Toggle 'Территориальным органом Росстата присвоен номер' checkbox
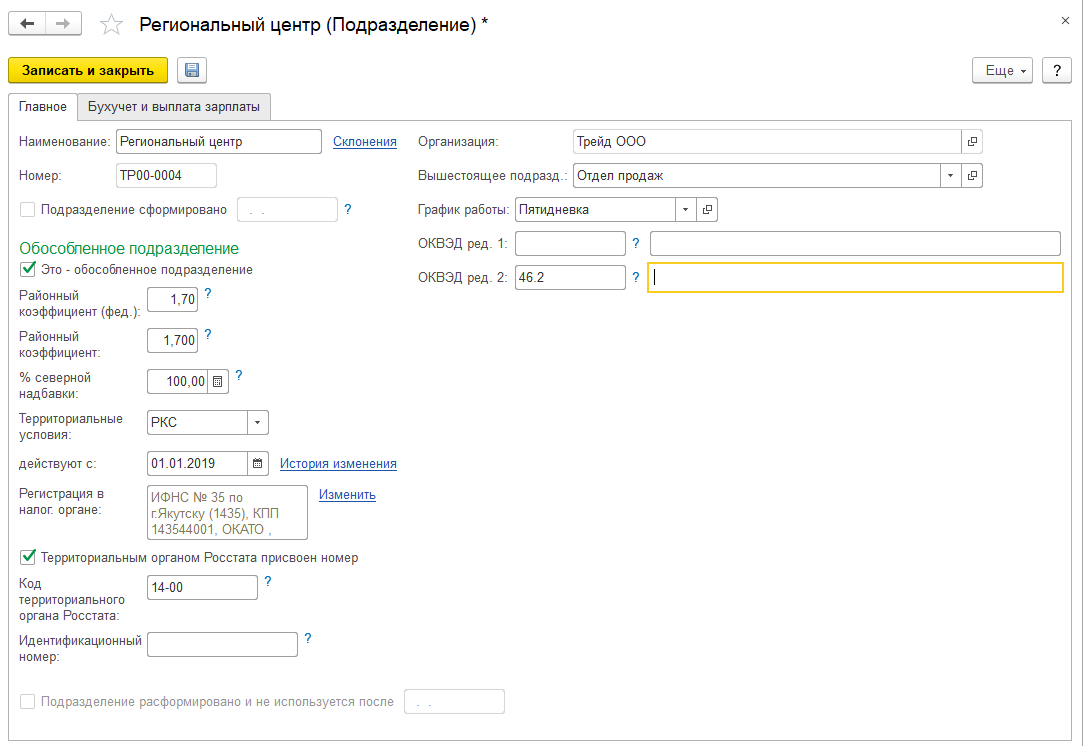 (x=27, y=557)
